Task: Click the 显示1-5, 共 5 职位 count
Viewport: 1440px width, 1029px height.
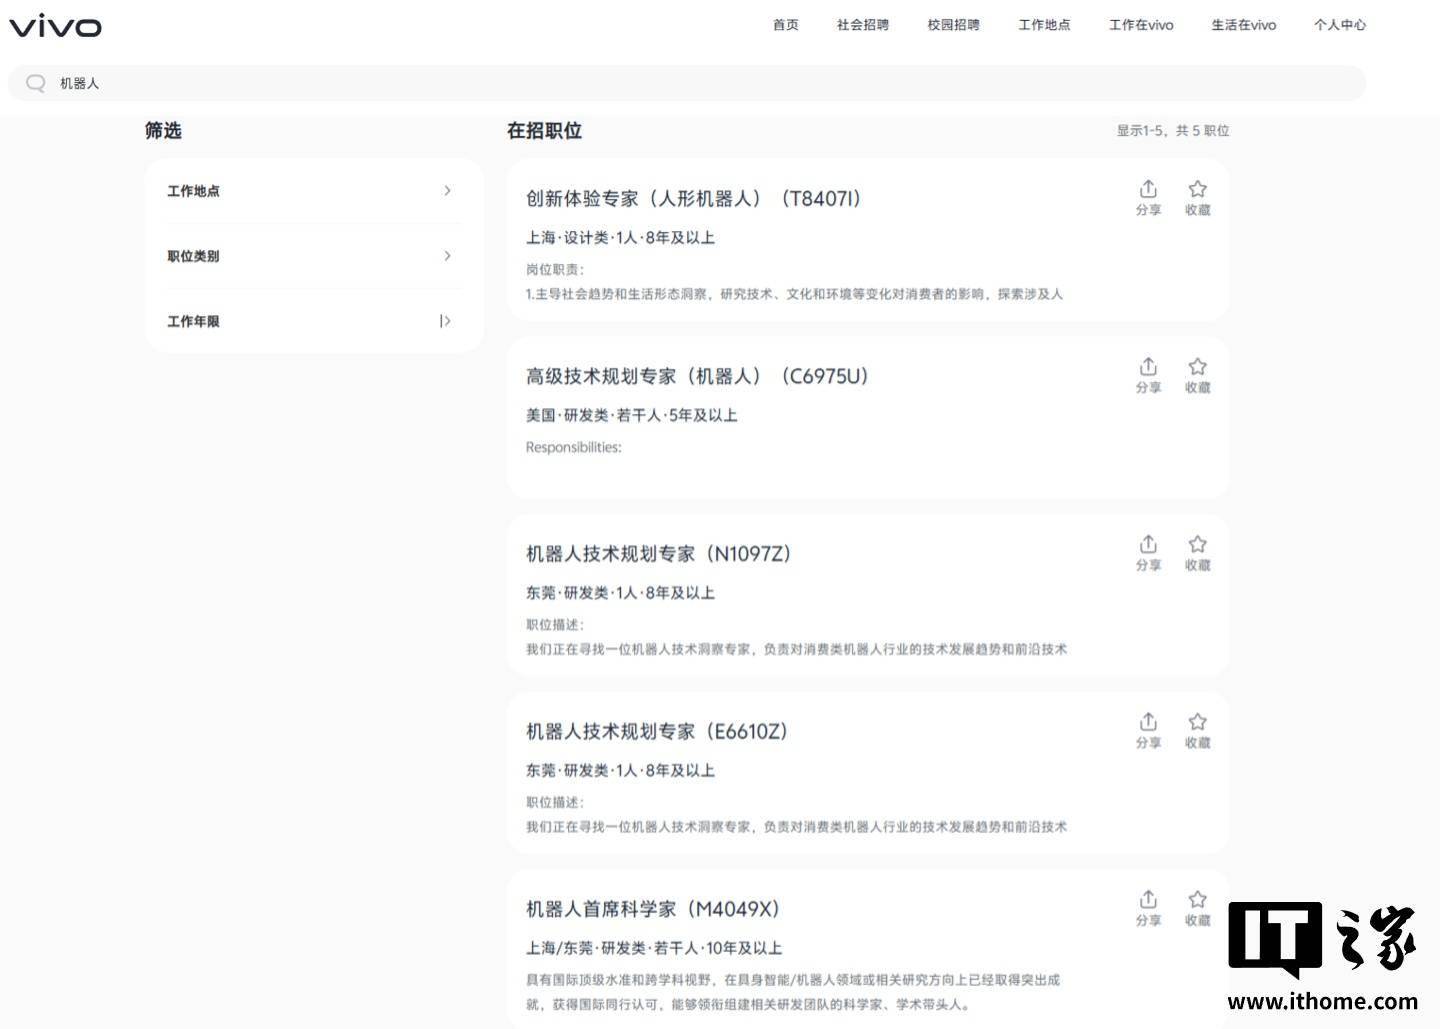Action: (1173, 131)
